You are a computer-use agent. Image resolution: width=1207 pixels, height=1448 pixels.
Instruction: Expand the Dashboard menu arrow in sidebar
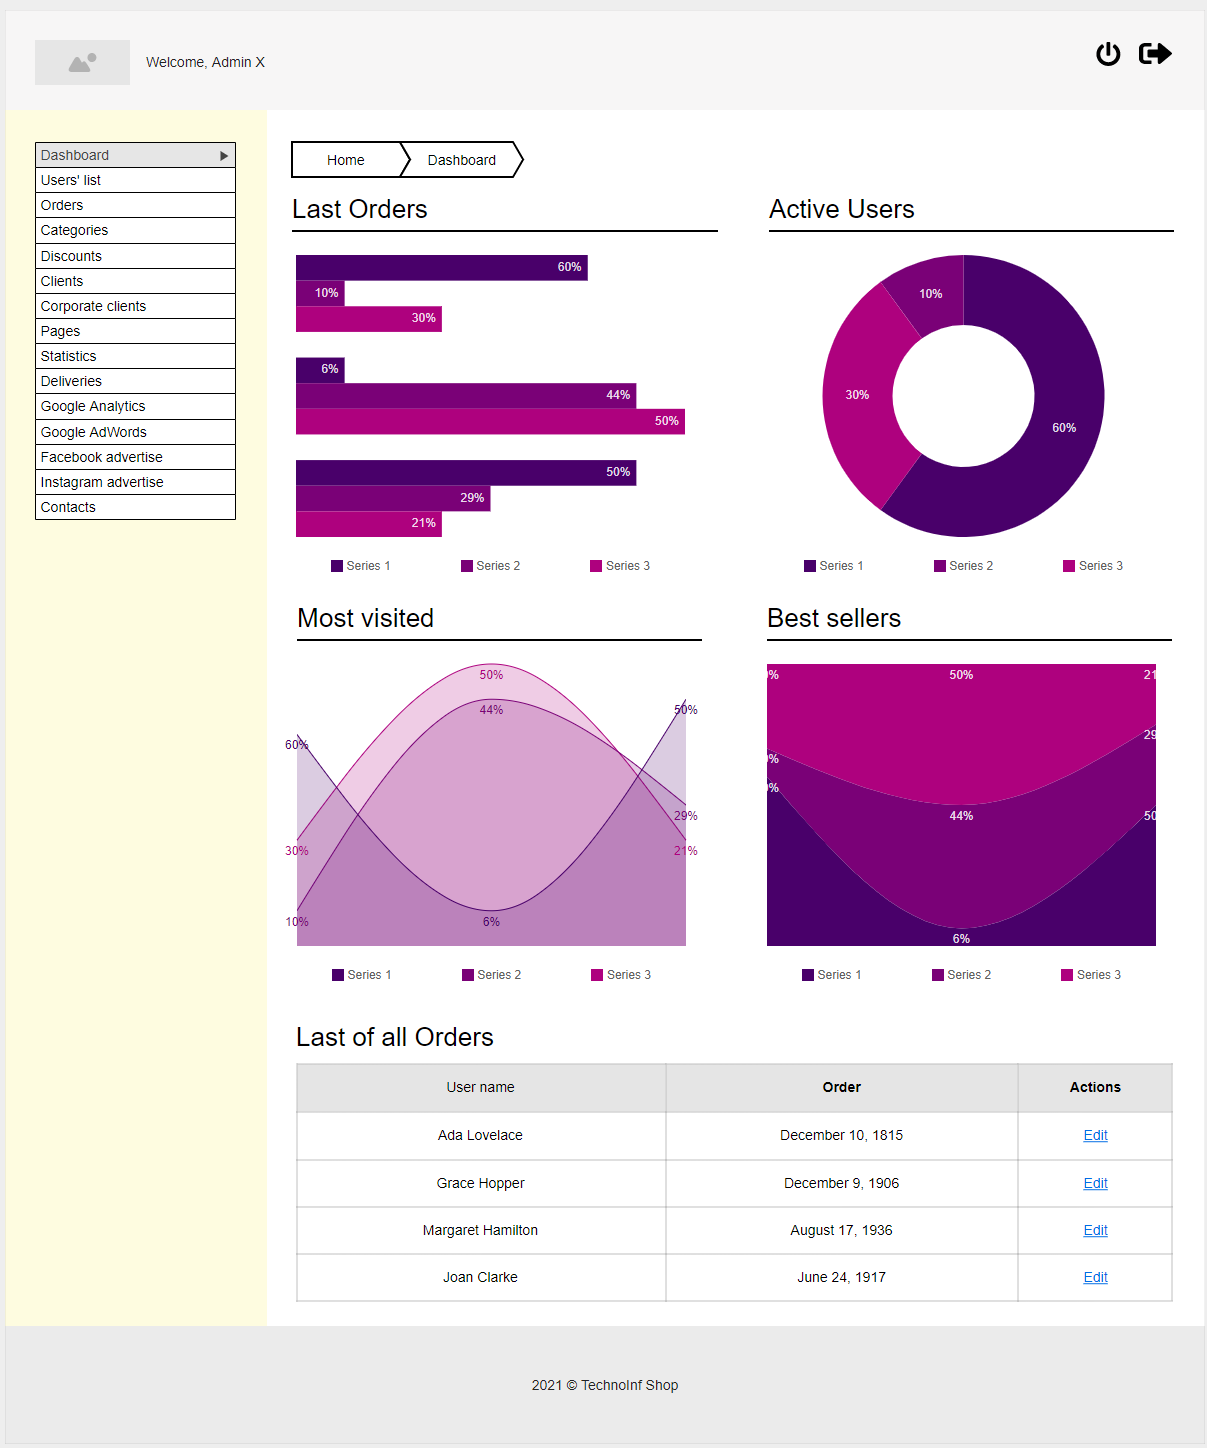click(x=224, y=156)
